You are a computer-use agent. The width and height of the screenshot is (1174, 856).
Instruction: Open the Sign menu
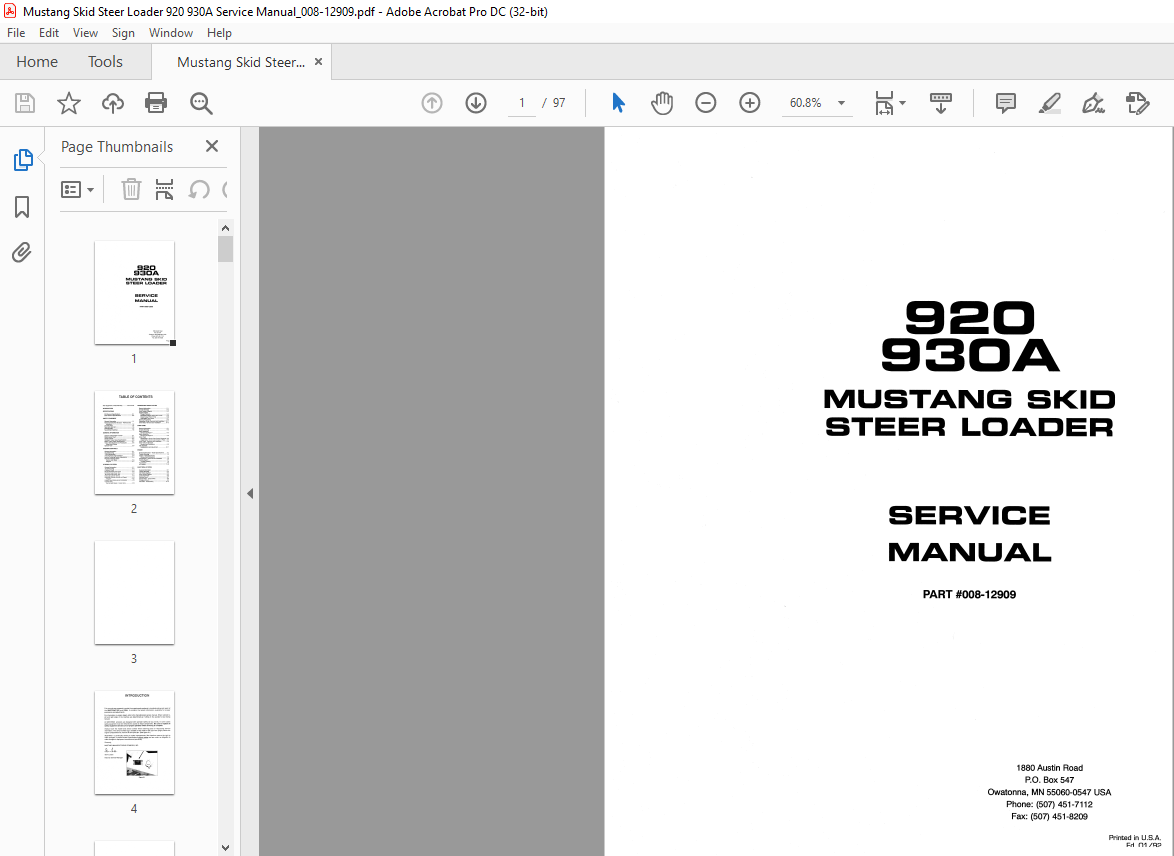123,33
